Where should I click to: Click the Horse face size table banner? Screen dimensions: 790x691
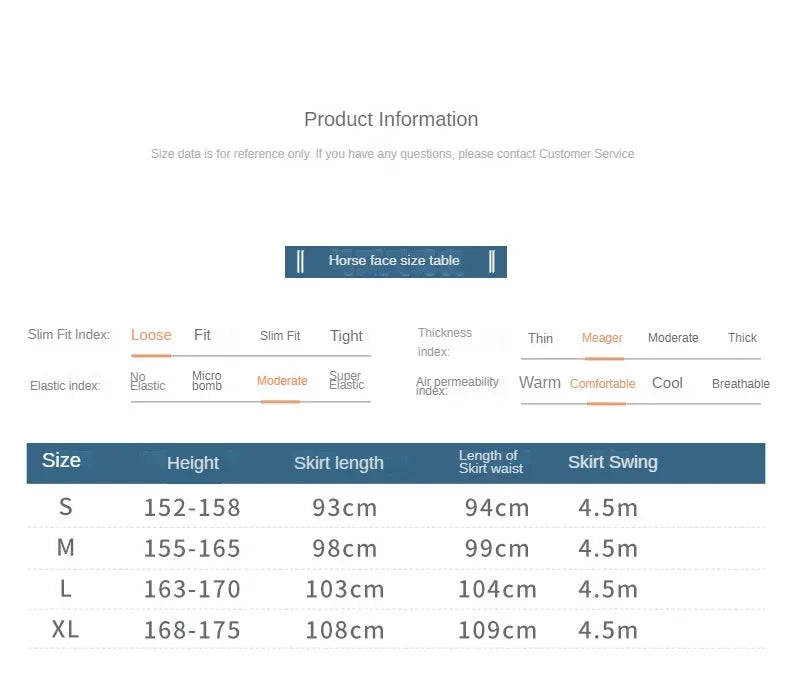pos(395,261)
